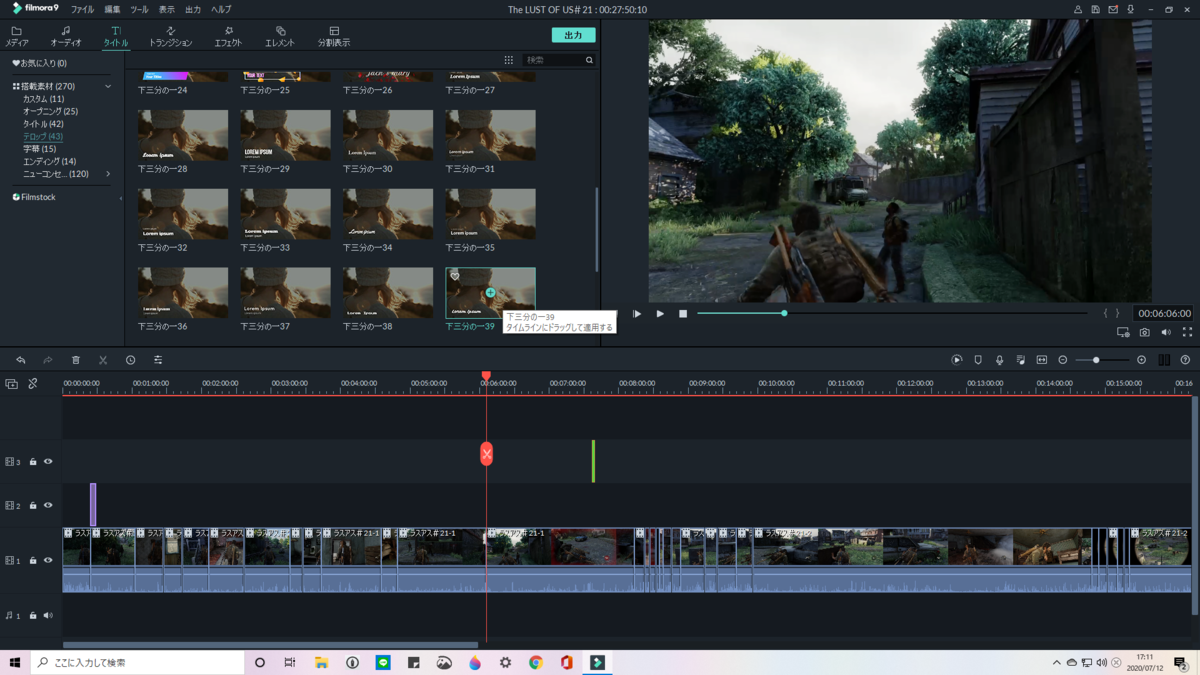Lock video track 1
The height and width of the screenshot is (675, 1200).
point(33,561)
